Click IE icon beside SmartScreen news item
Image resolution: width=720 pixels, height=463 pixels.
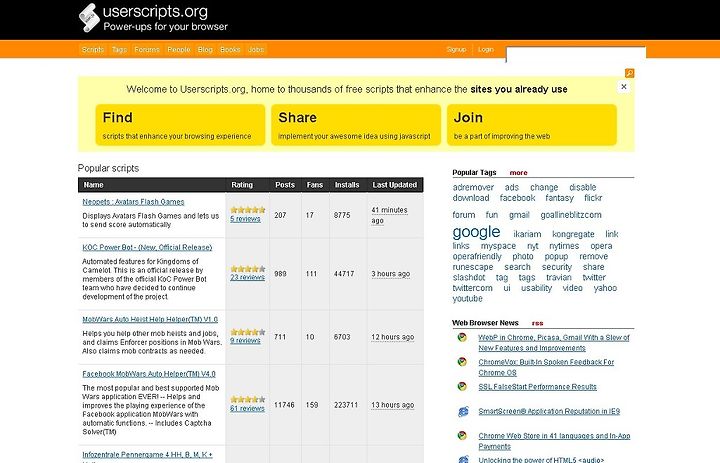tap(463, 412)
